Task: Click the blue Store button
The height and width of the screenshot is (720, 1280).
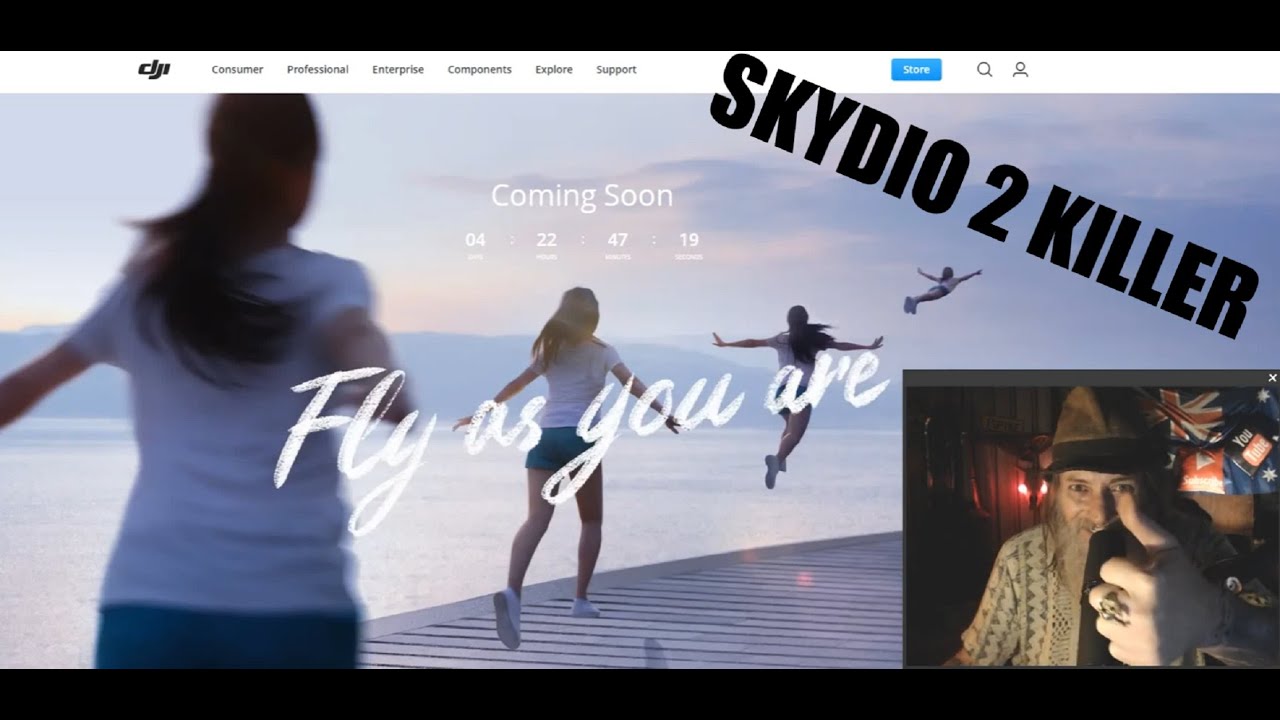Action: tap(916, 69)
